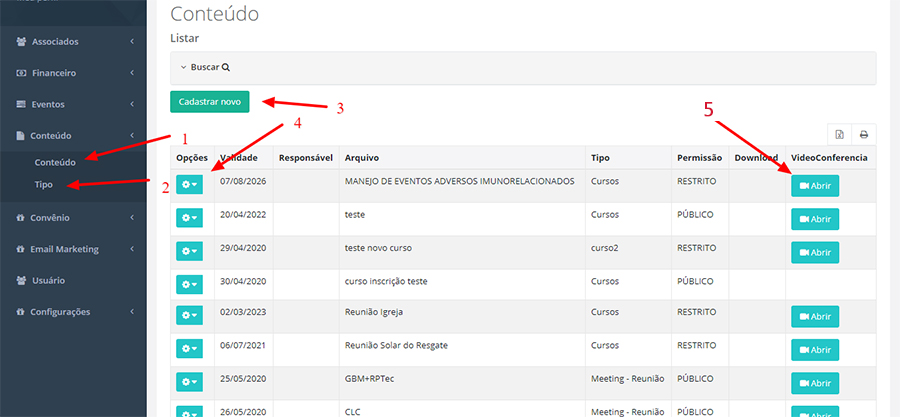Open the Conteúdo submenu item
Viewport: 900px width, 417px height.
click(55, 162)
